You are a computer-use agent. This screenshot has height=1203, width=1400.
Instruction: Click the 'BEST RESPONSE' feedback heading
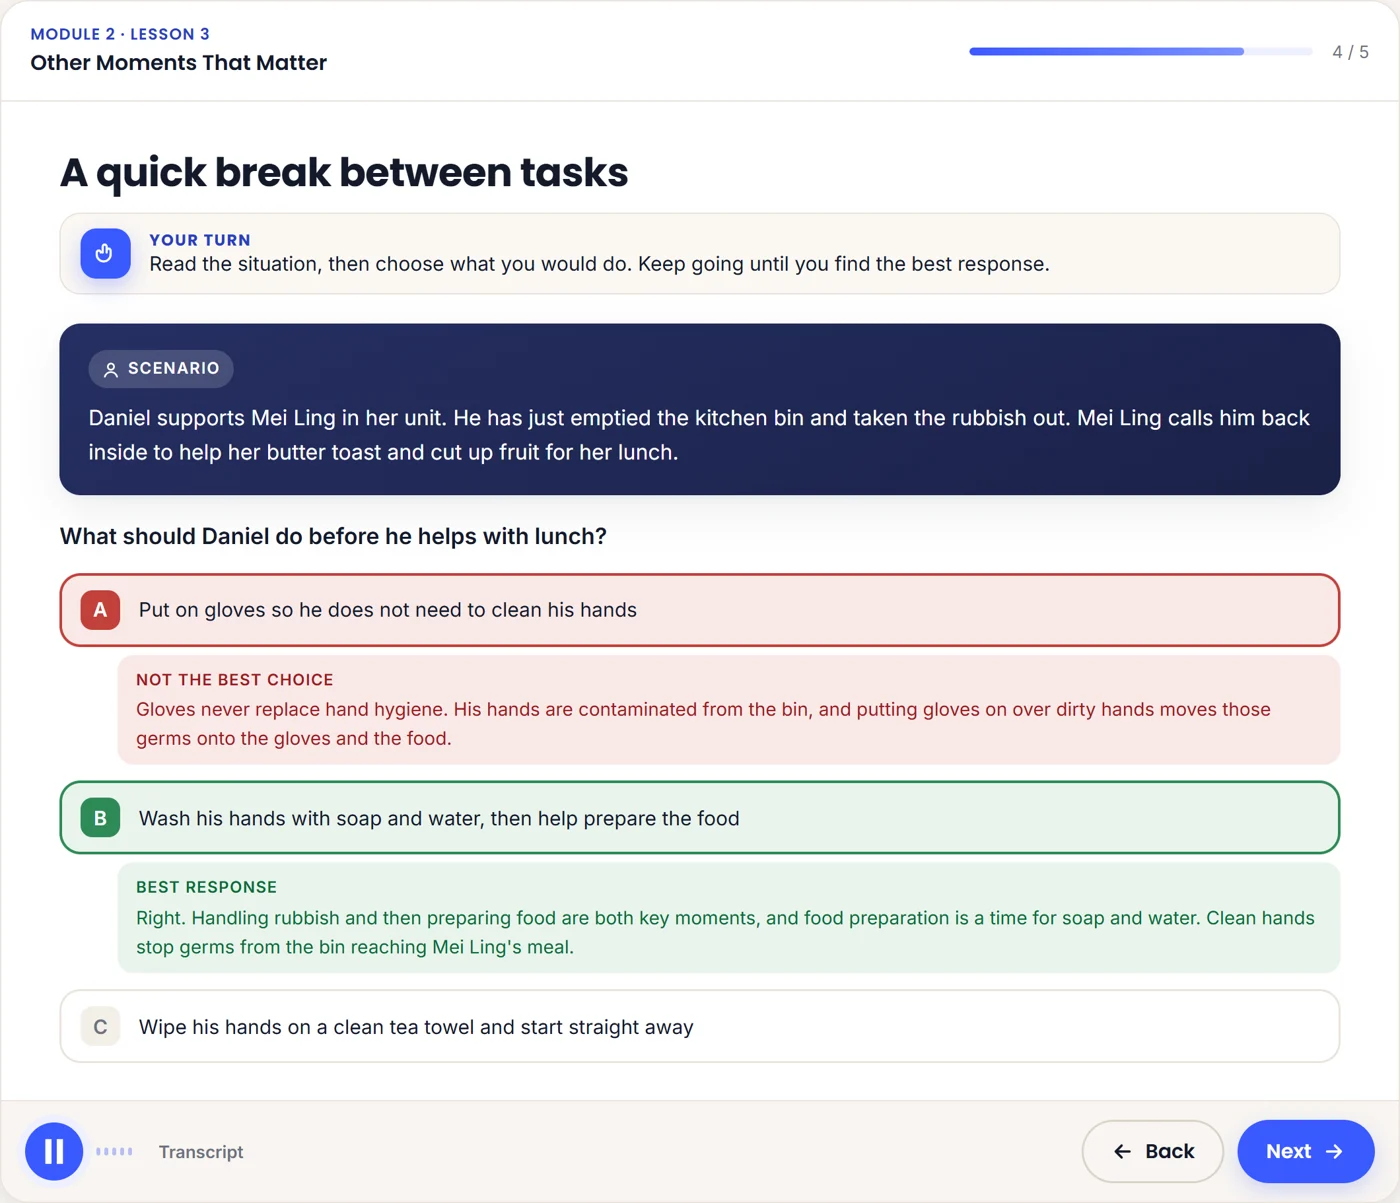click(207, 887)
